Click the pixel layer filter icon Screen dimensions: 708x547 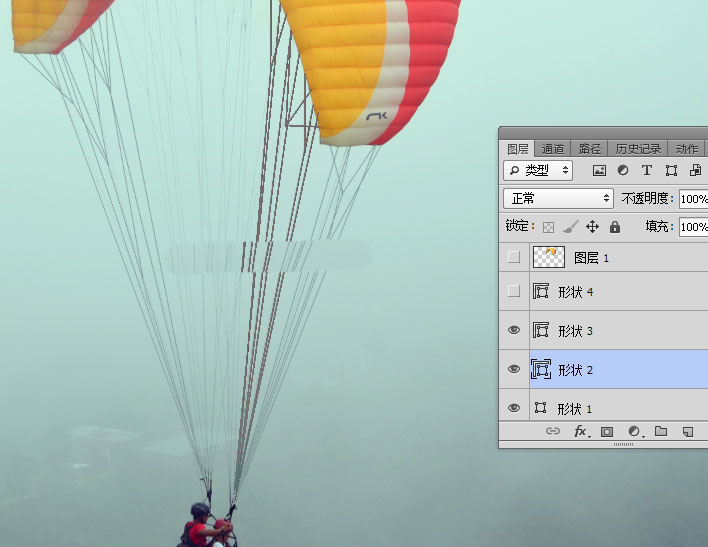(600, 171)
